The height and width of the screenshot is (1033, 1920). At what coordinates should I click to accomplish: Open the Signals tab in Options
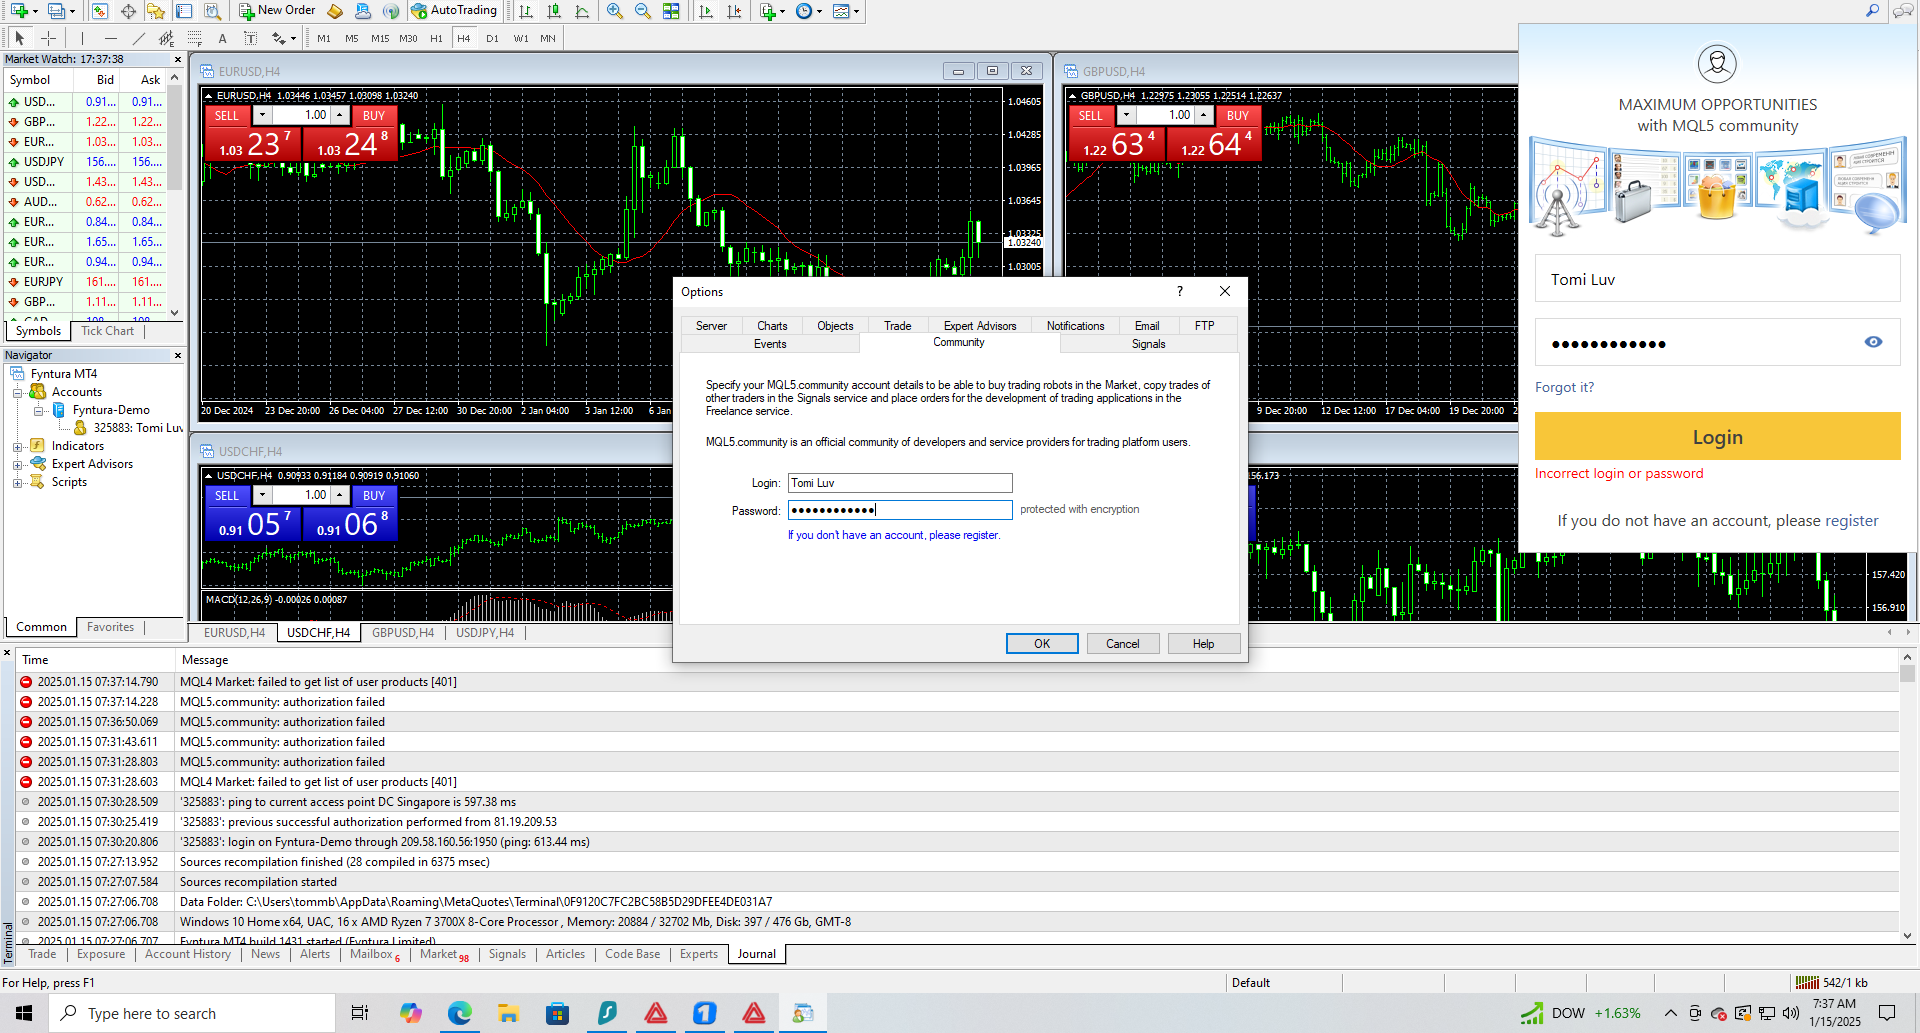[1149, 344]
